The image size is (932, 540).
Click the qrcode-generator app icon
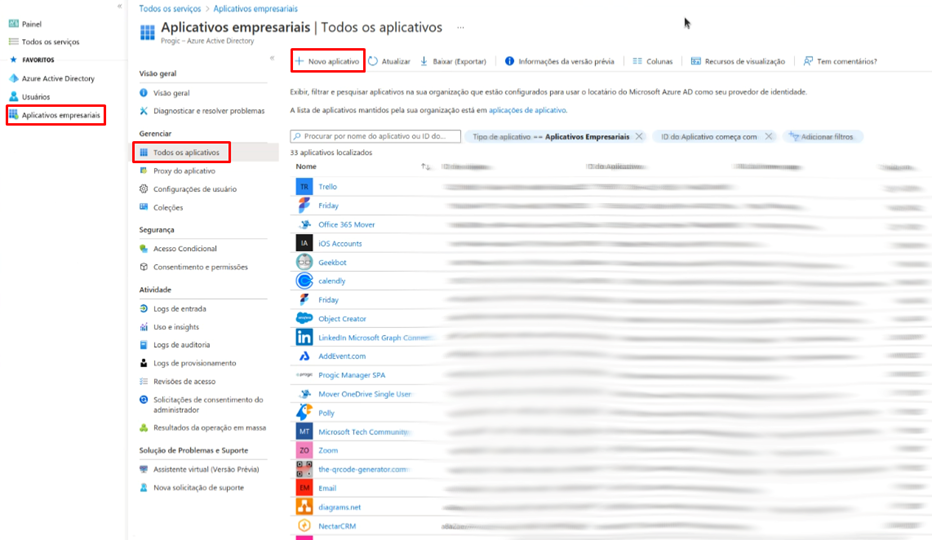tap(304, 469)
